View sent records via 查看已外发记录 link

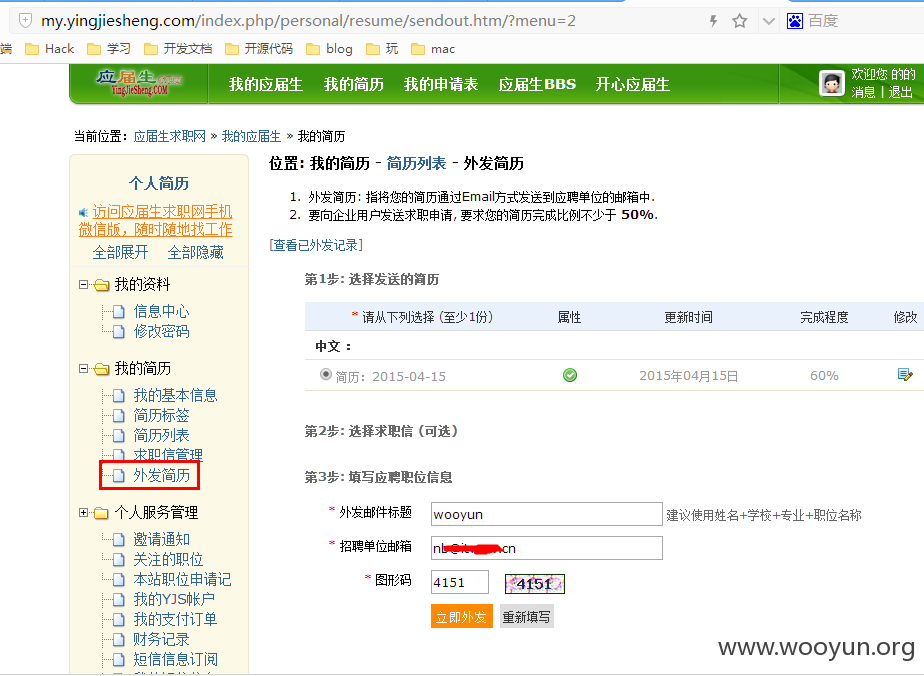tap(316, 245)
